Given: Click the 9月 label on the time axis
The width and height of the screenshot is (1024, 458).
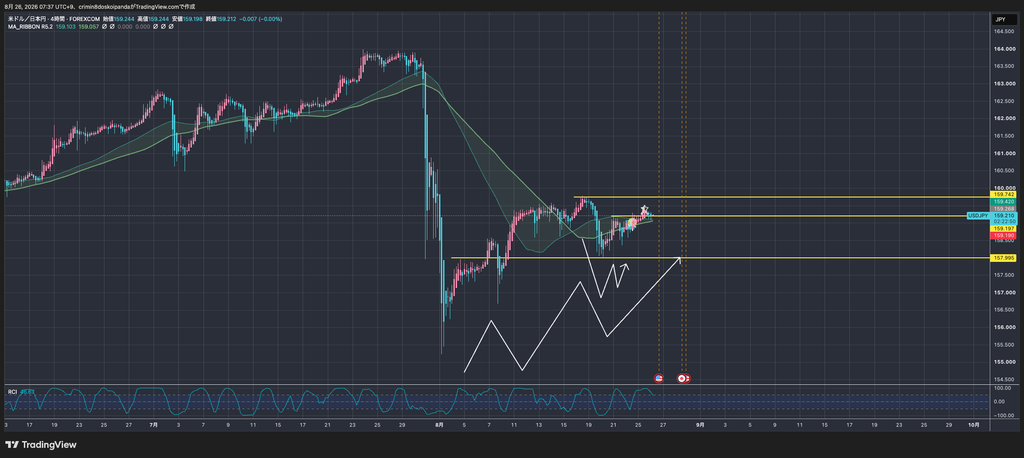Looking at the screenshot, I should 700,424.
